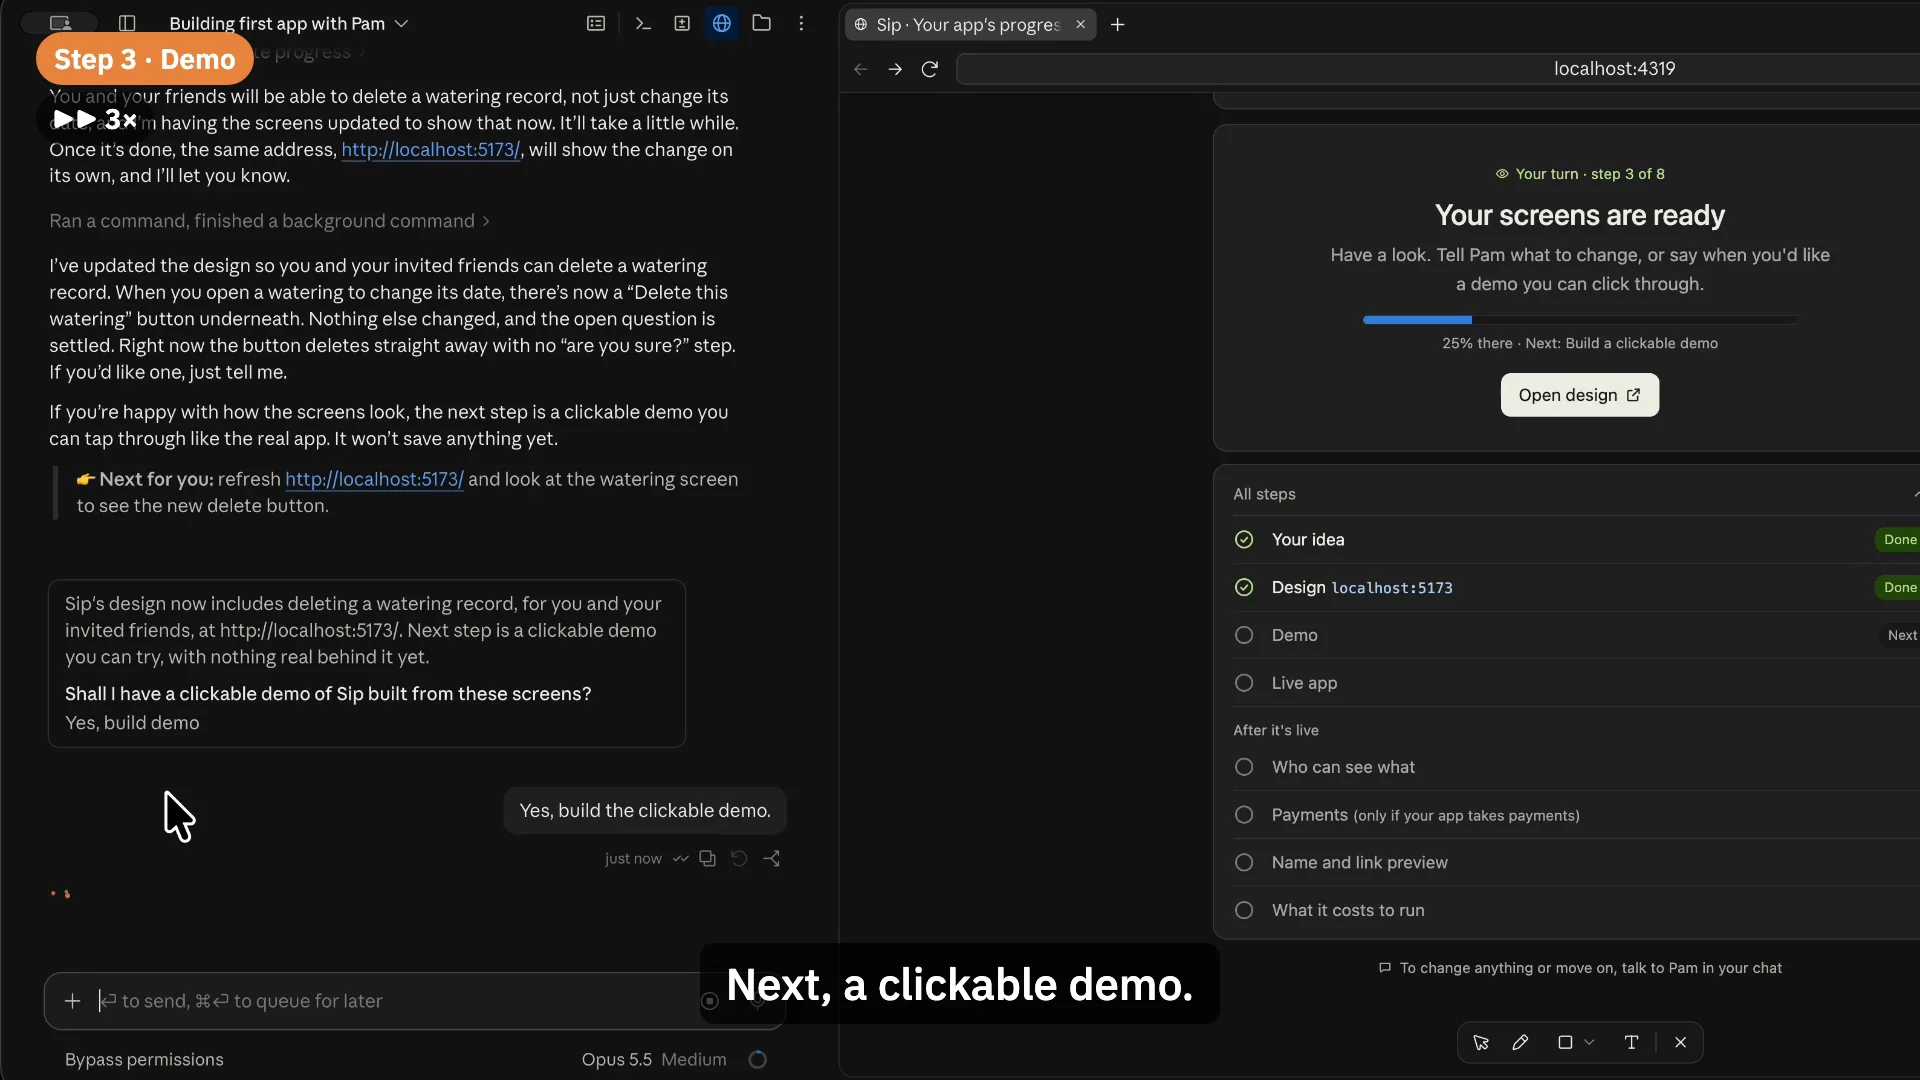The image size is (1920, 1080).
Task: Undo the last message via rewind icon
Action: click(x=739, y=858)
